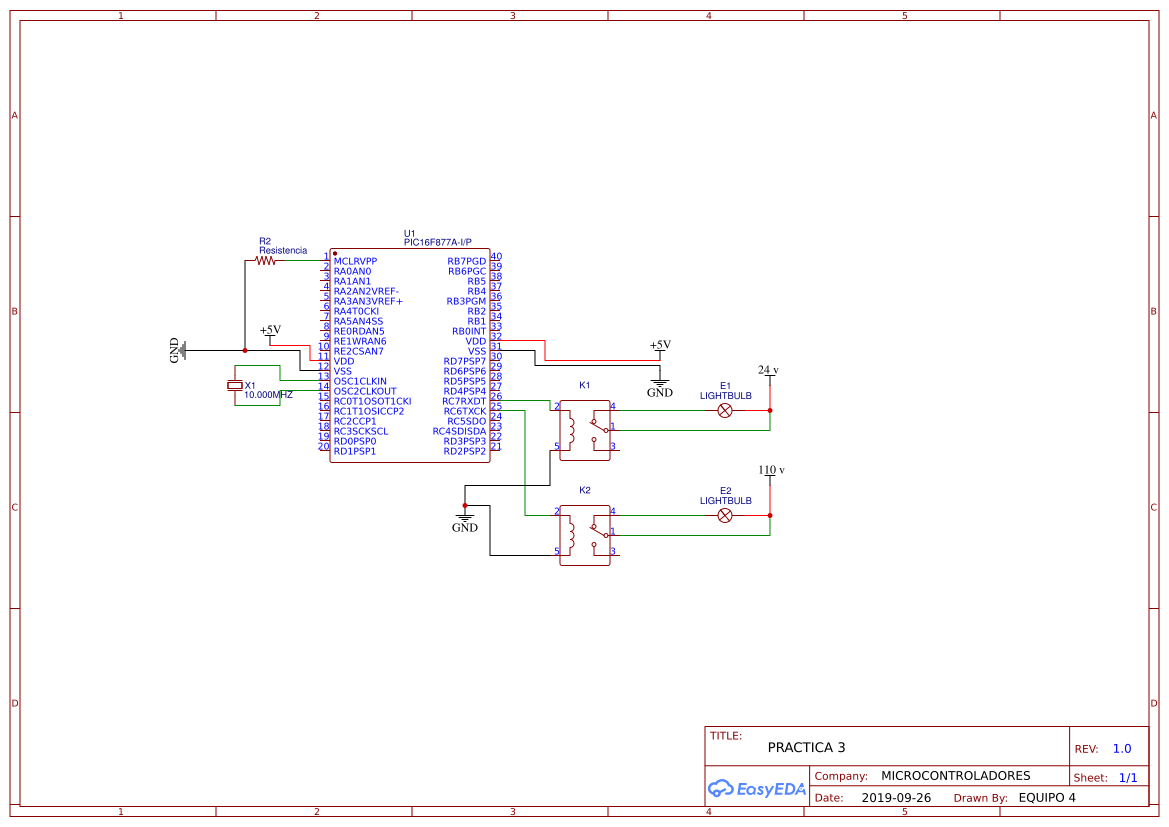Click the EasyEDA logo in the title block
This screenshot has height=827, width=1169.
[x=757, y=789]
